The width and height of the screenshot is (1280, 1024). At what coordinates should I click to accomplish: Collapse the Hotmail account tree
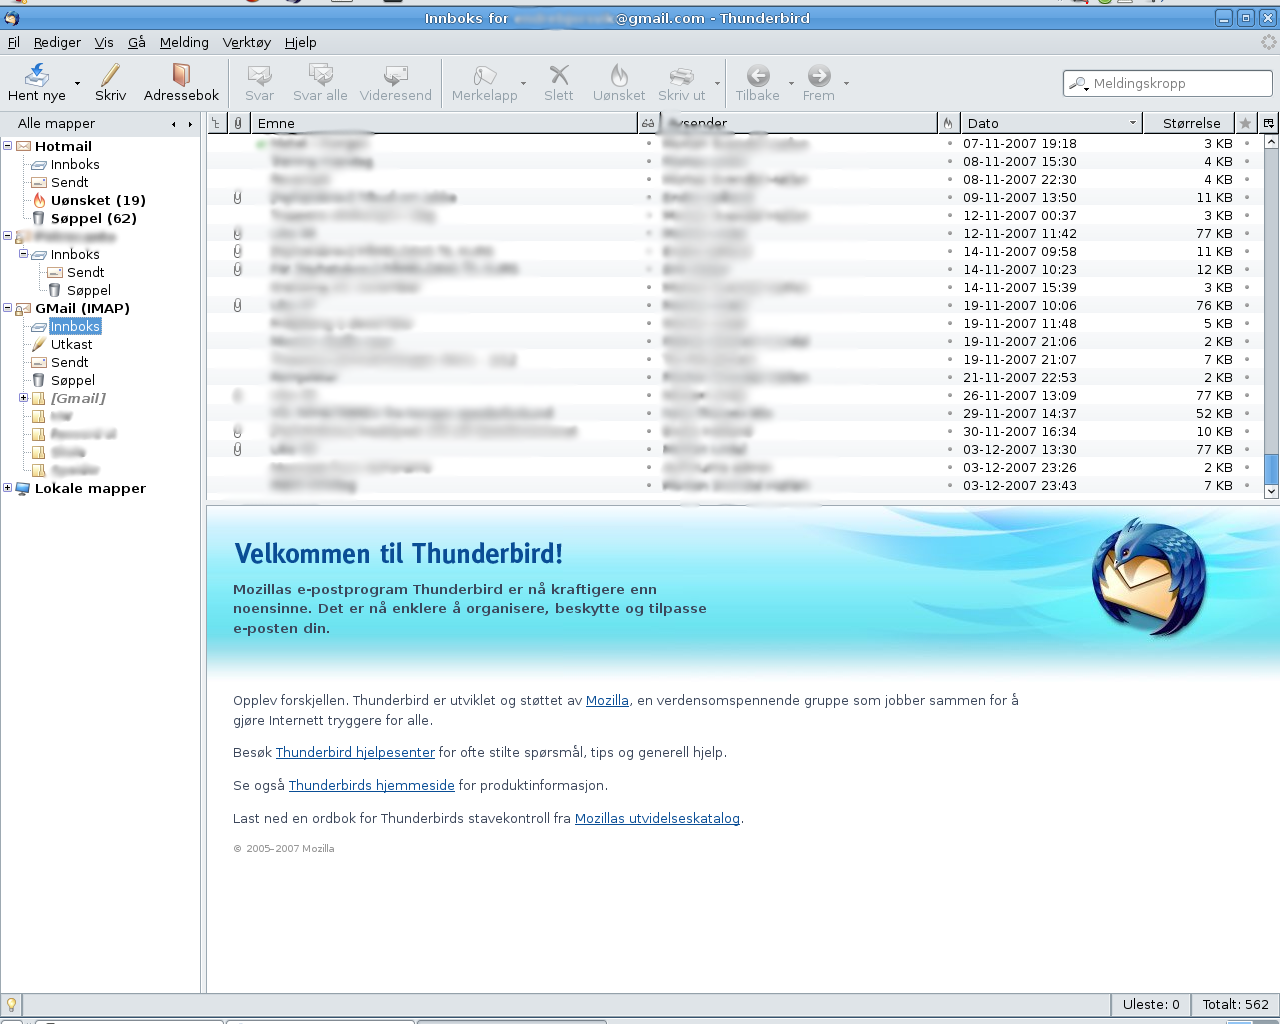pos(7,146)
